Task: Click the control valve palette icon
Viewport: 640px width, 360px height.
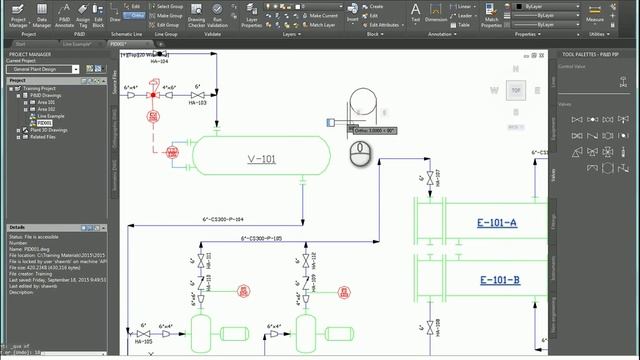Action: click(x=623, y=81)
